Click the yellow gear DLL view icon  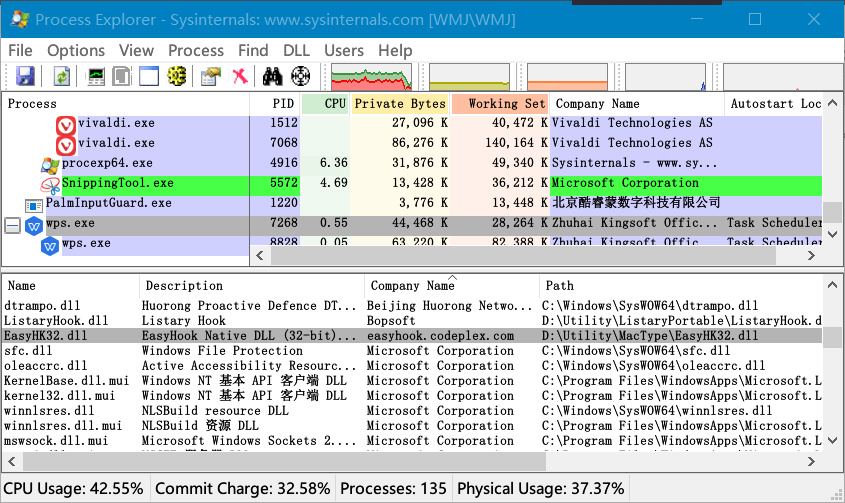(176, 76)
